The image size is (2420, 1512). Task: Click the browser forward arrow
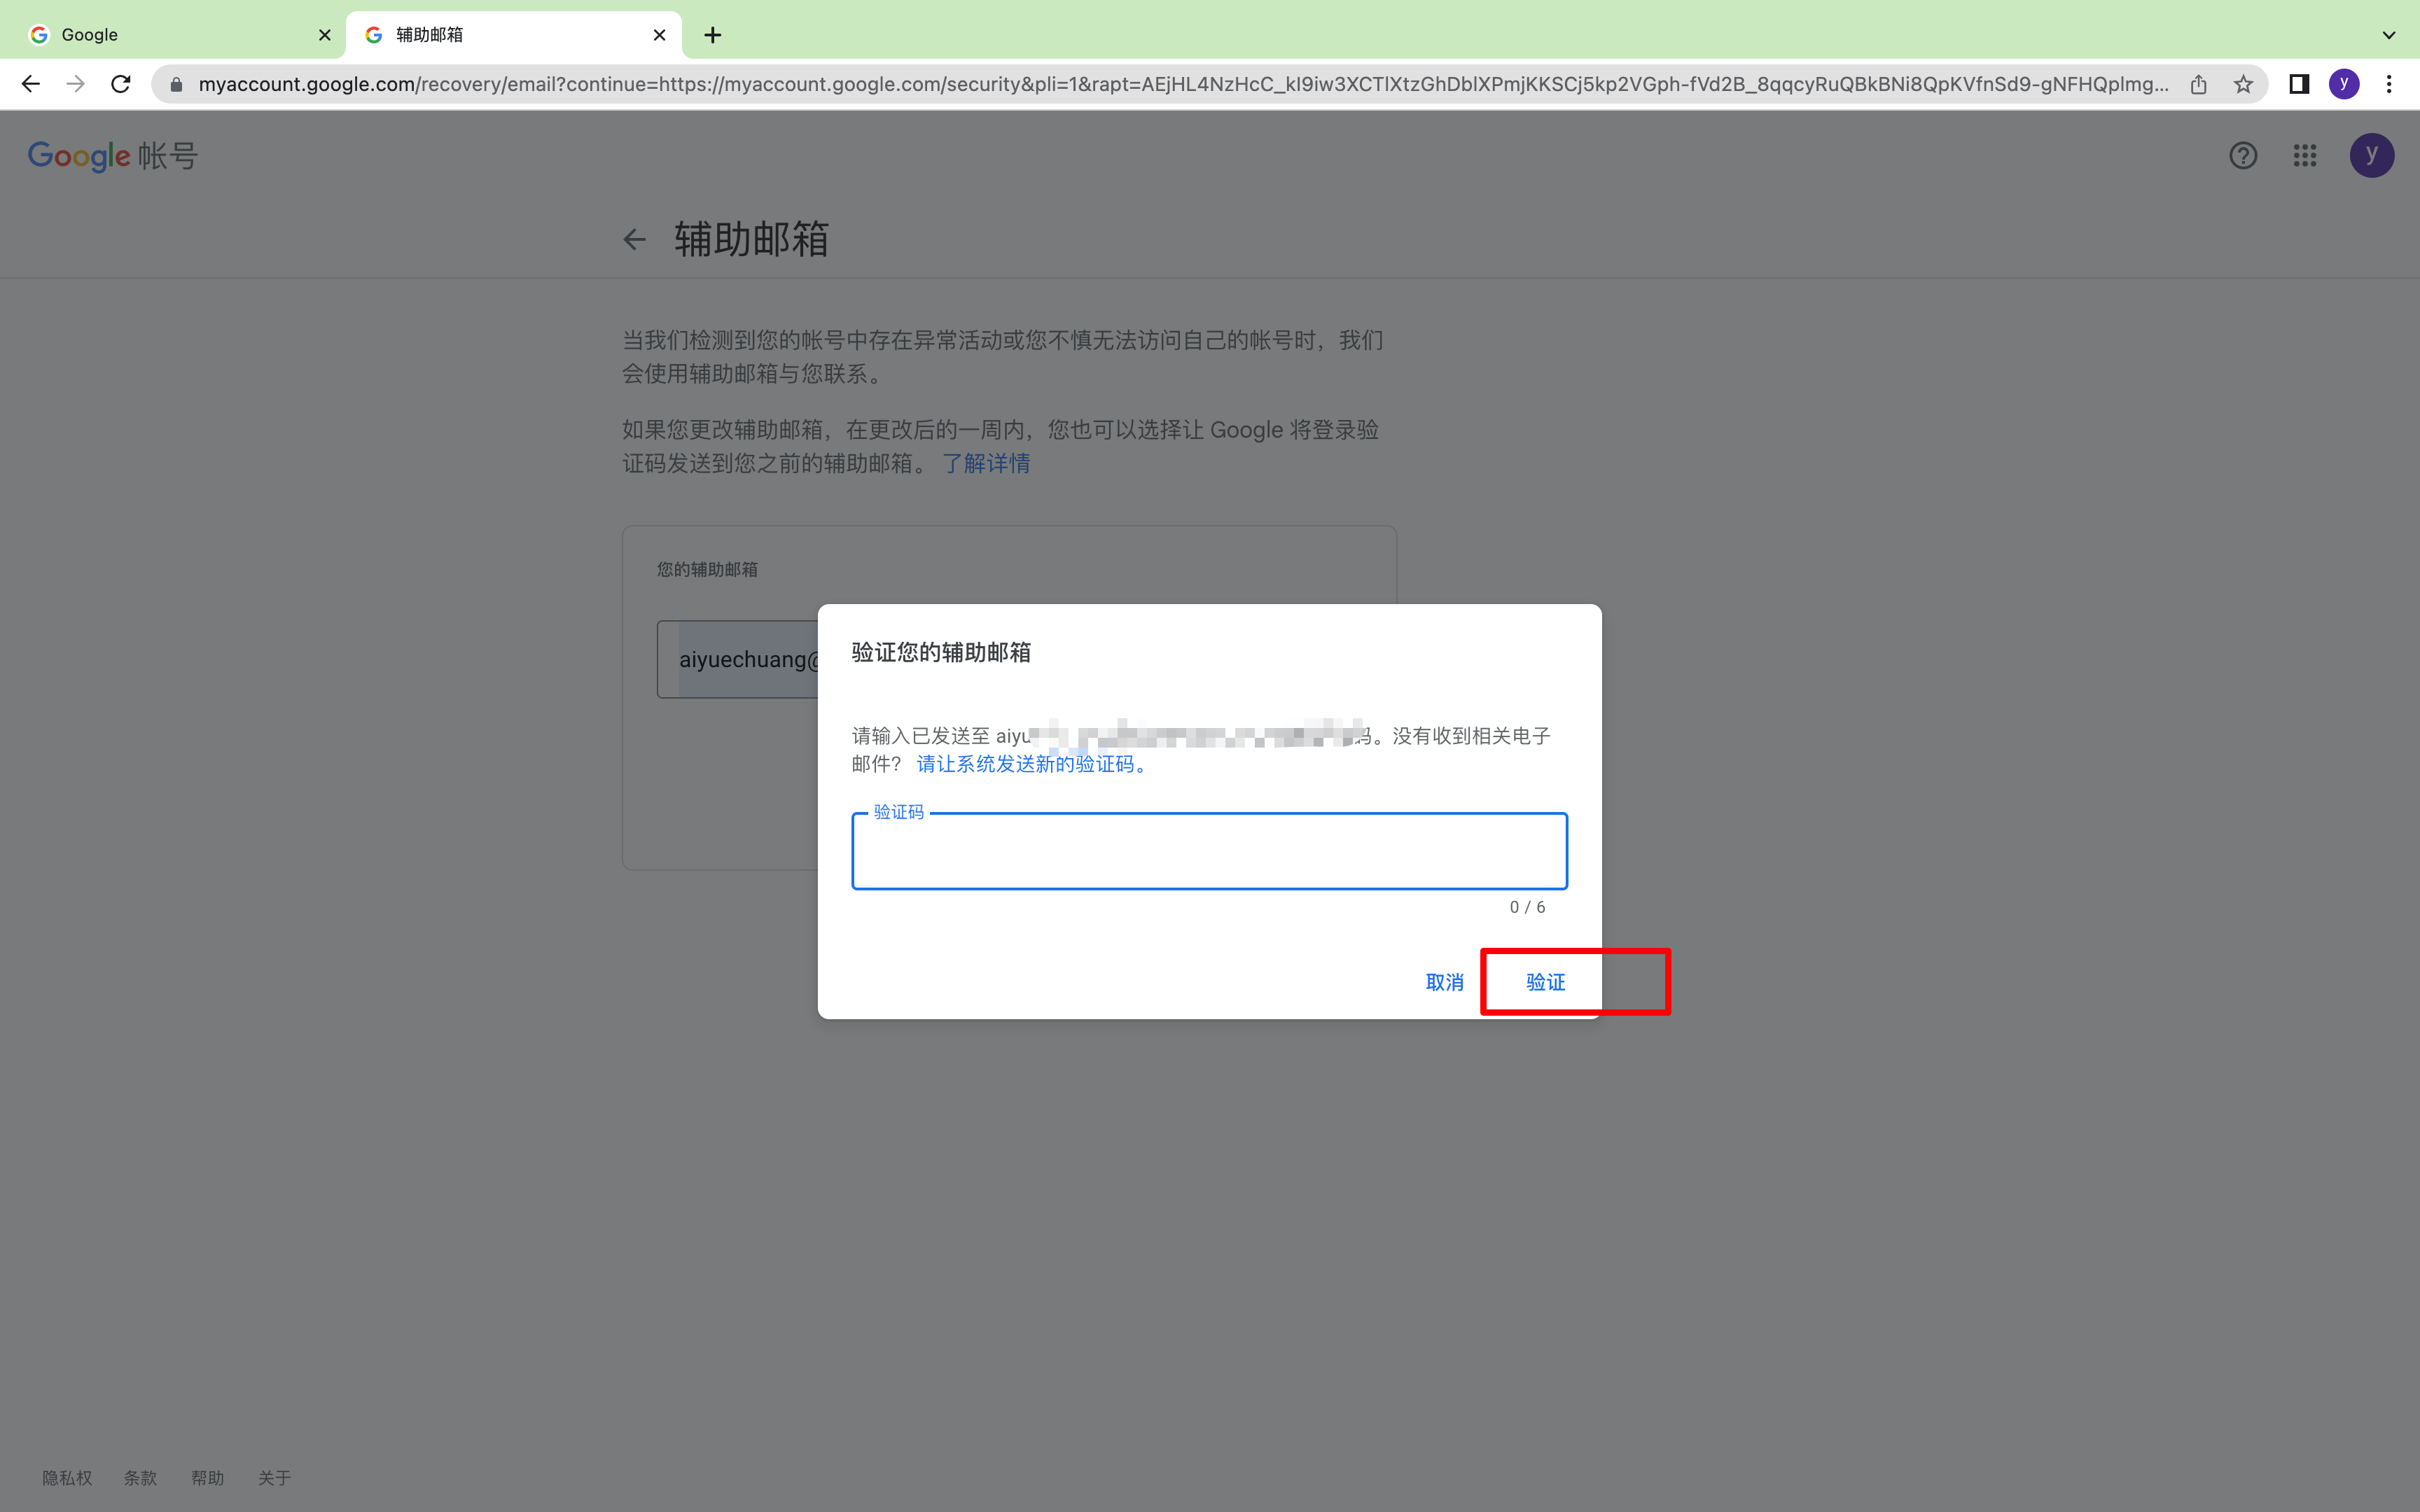(x=76, y=84)
